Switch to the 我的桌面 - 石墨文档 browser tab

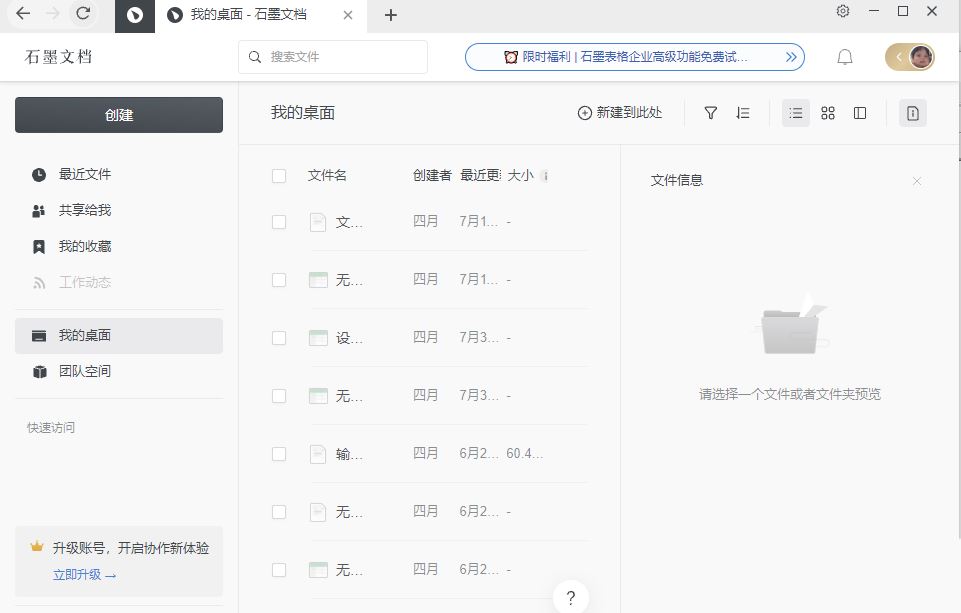click(260, 15)
